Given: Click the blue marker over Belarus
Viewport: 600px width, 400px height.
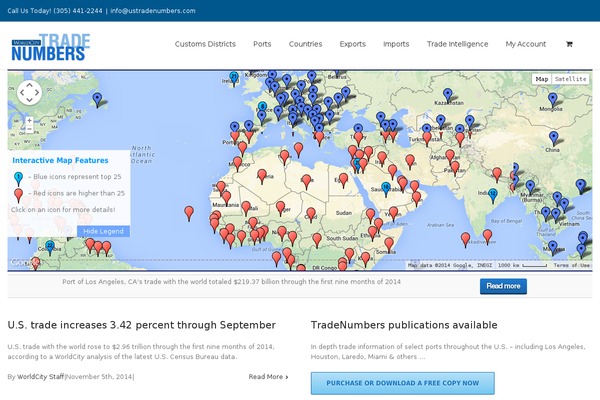Looking at the screenshot, I should (x=337, y=73).
